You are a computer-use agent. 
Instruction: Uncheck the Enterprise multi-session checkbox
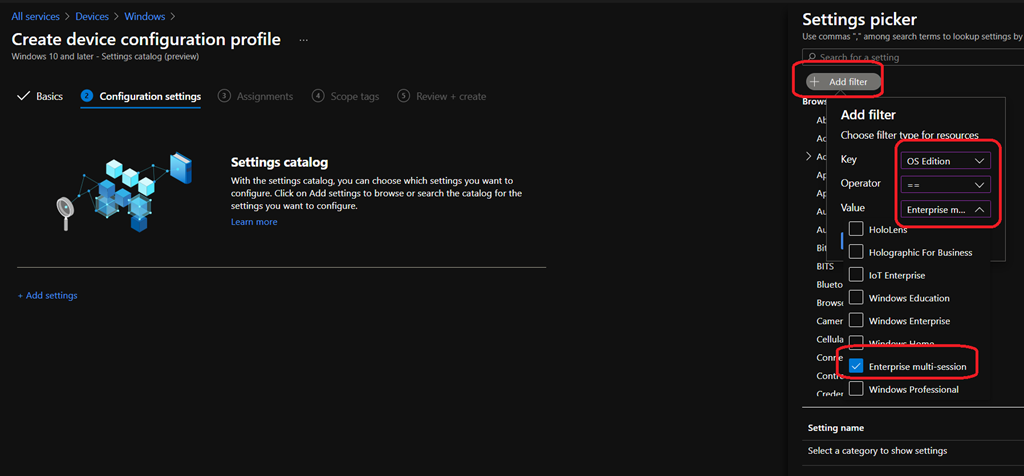pyautogui.click(x=856, y=367)
